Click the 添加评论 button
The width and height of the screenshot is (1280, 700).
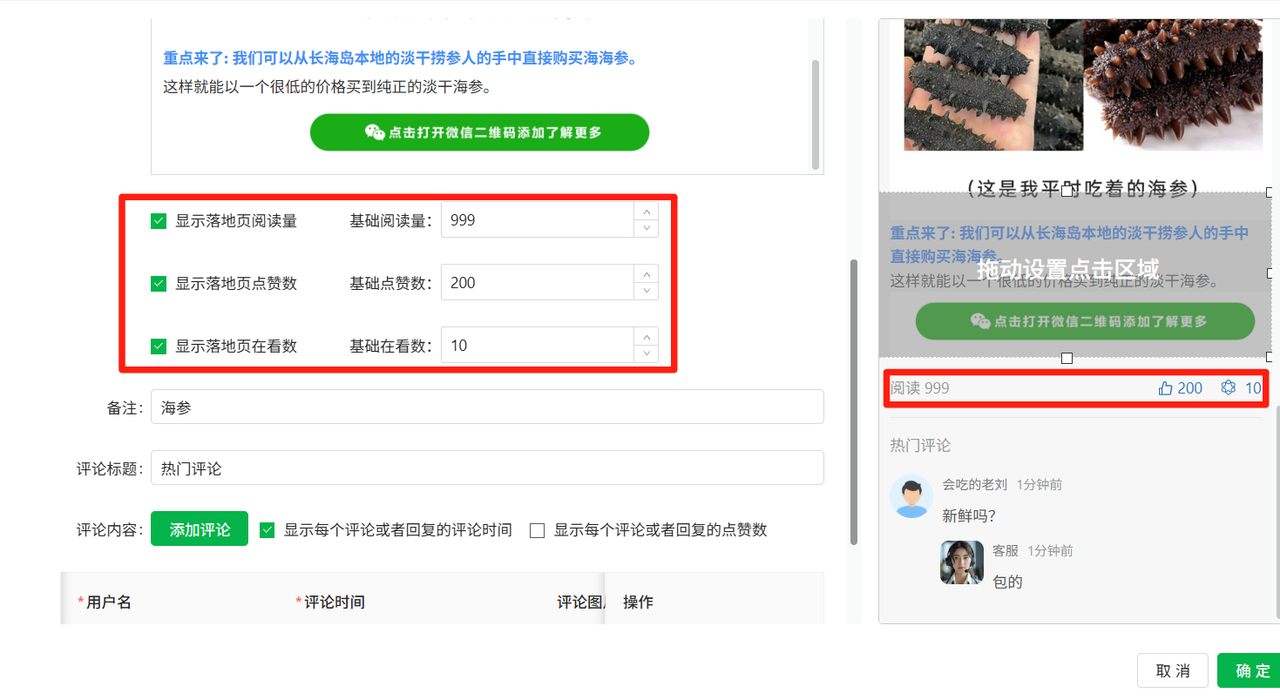[199, 530]
